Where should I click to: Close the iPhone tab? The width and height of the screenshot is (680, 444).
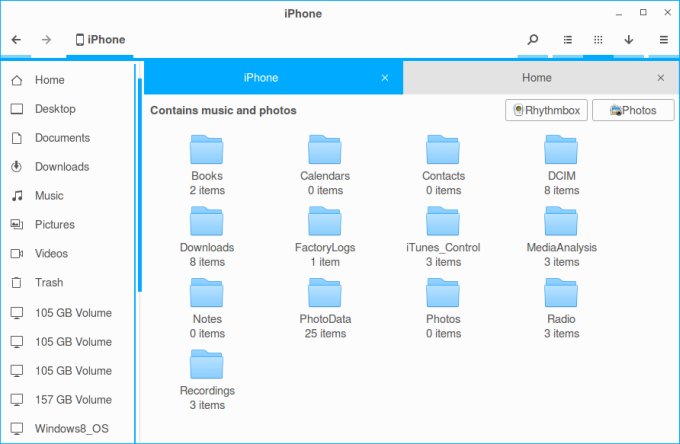(x=385, y=78)
